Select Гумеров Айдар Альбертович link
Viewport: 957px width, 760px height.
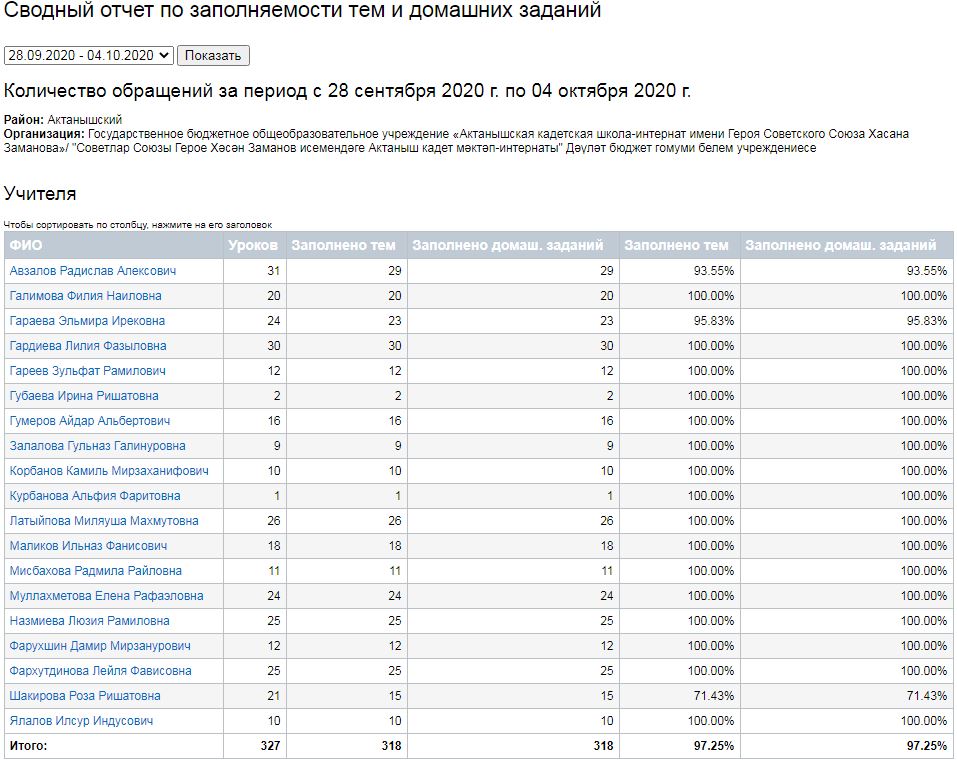click(x=90, y=421)
